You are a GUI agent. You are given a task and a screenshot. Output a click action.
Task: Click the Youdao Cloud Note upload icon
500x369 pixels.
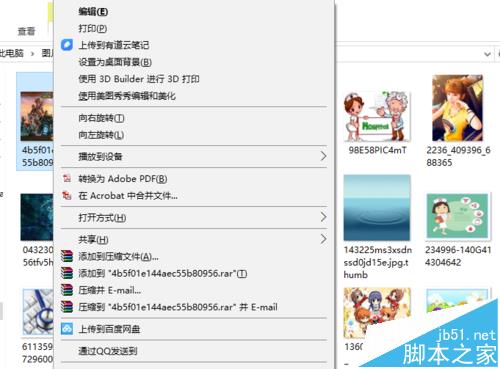(x=67, y=45)
